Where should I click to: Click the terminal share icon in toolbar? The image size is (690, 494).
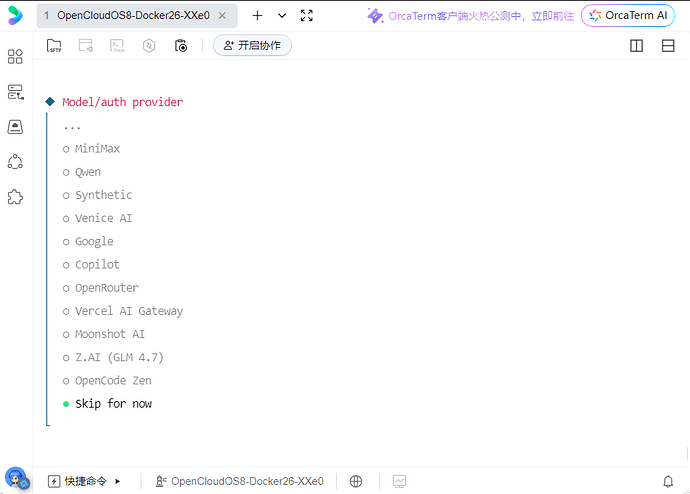point(86,45)
